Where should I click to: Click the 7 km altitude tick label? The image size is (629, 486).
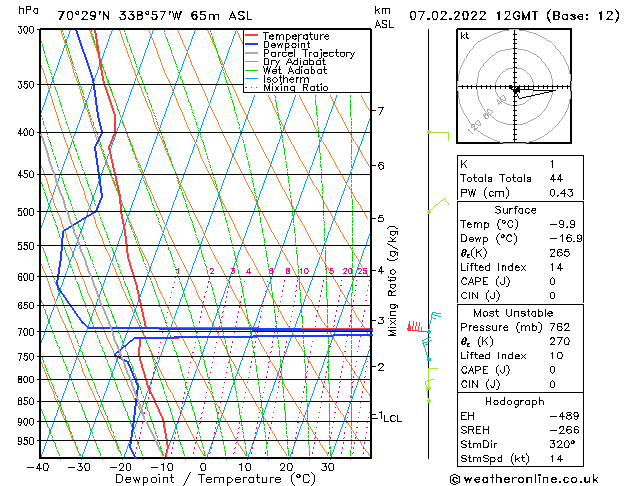pyautogui.click(x=381, y=110)
